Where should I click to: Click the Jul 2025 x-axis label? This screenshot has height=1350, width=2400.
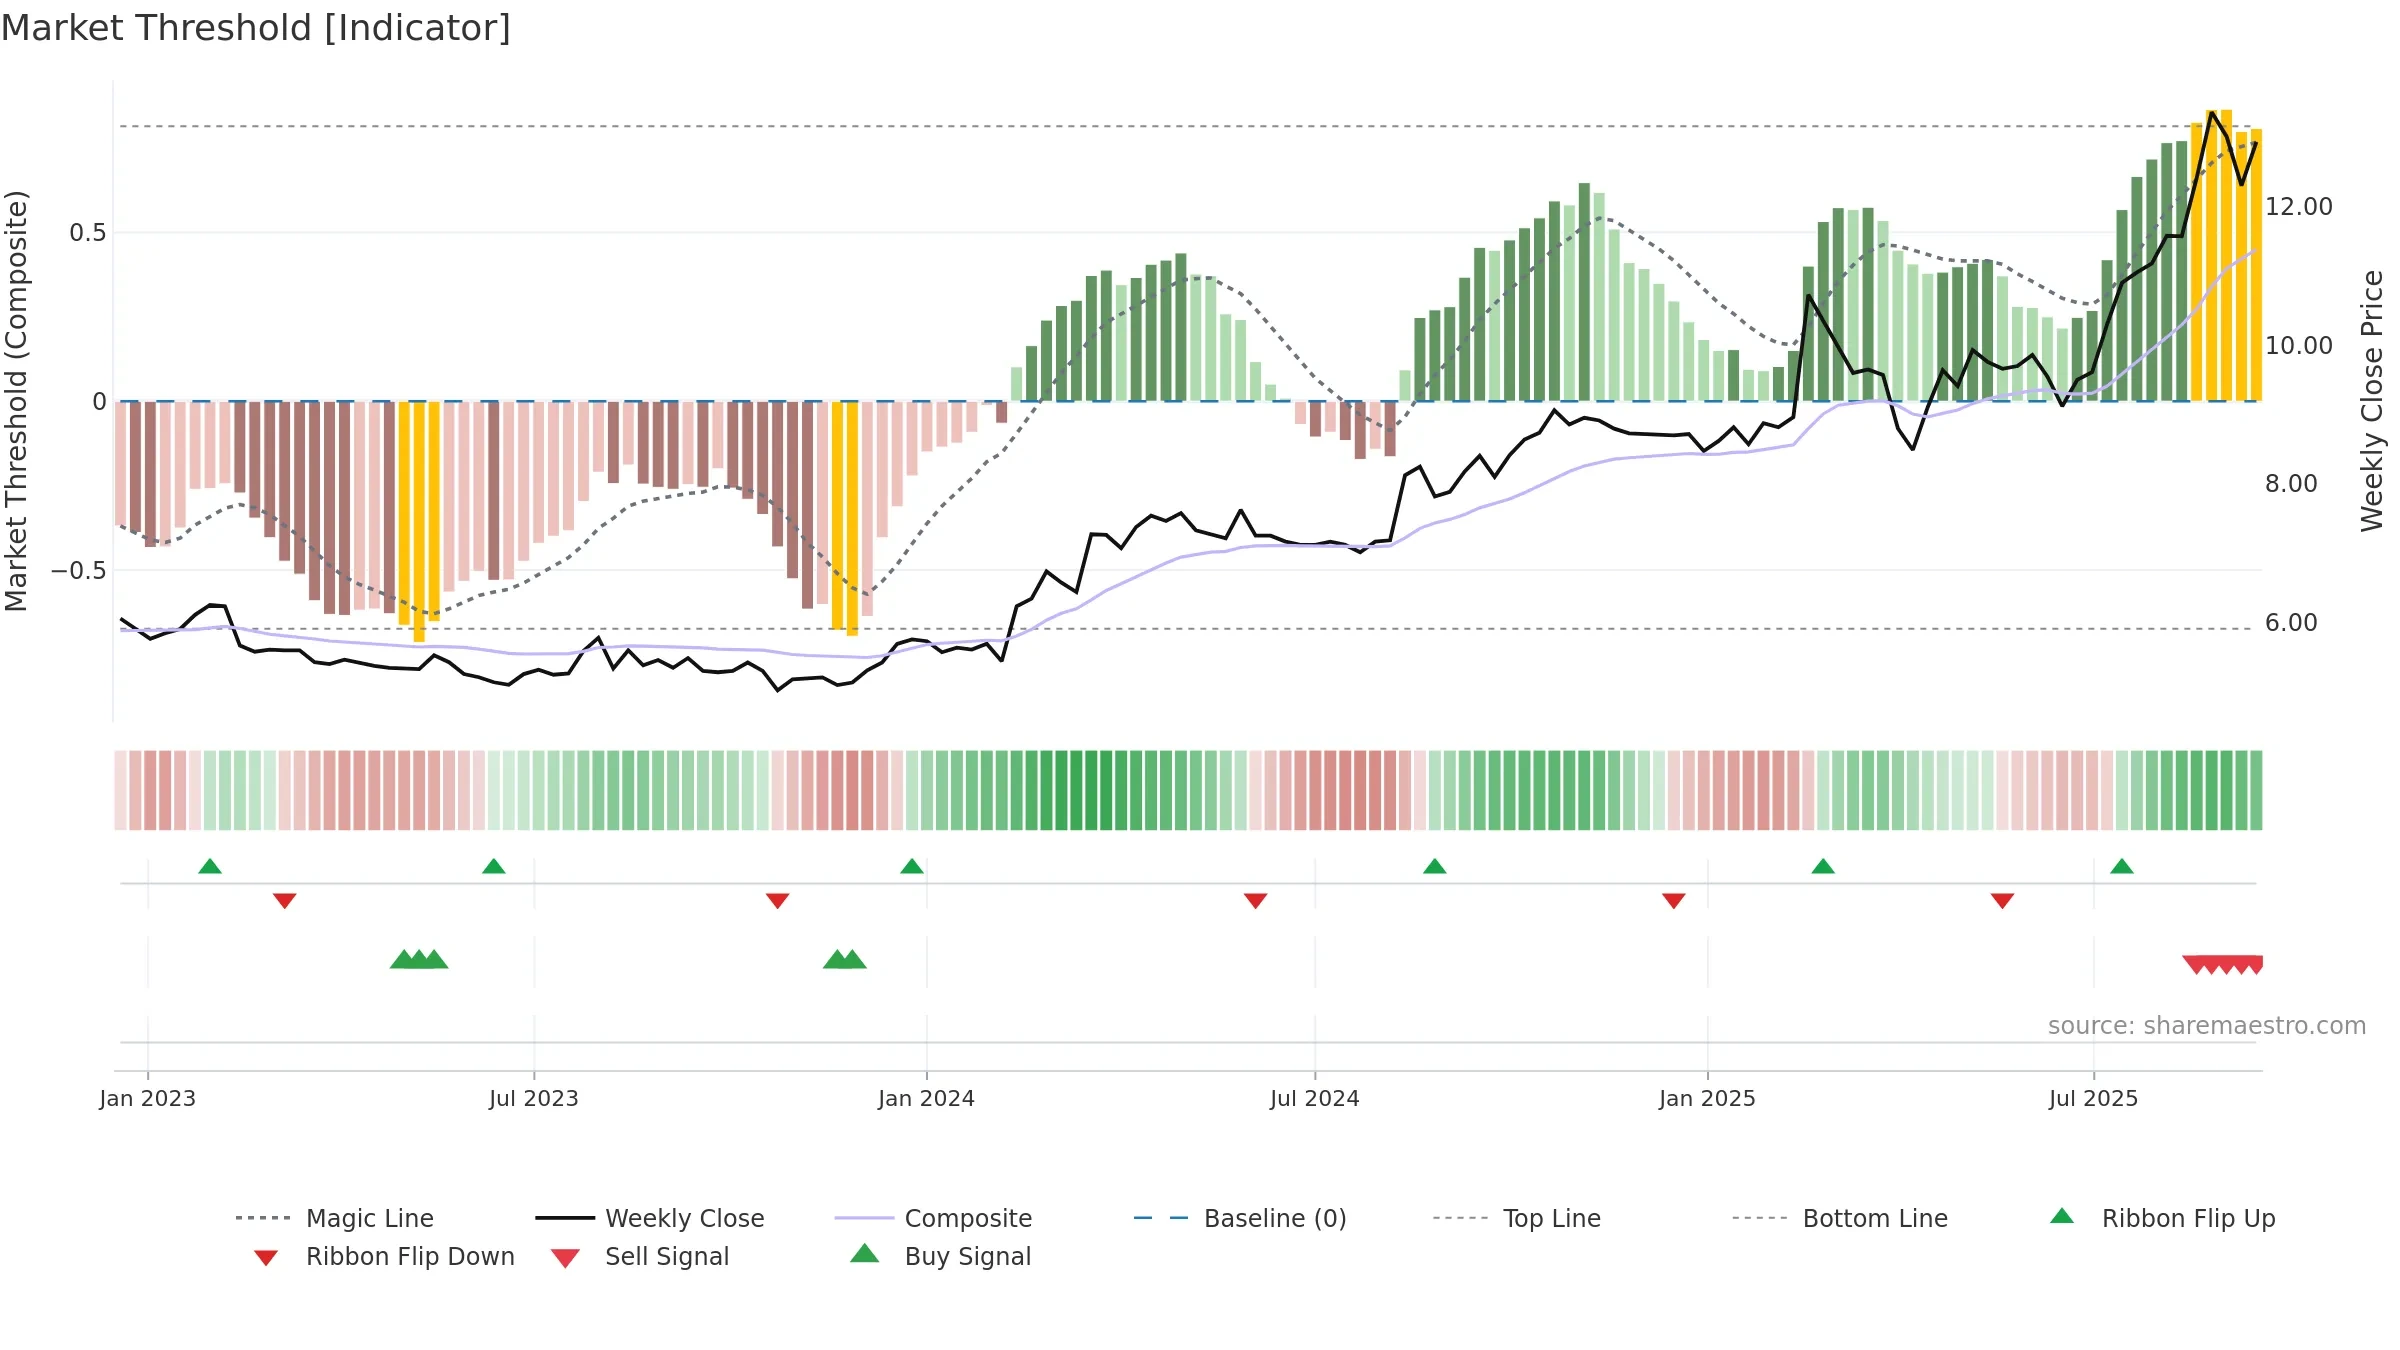tap(2094, 1099)
